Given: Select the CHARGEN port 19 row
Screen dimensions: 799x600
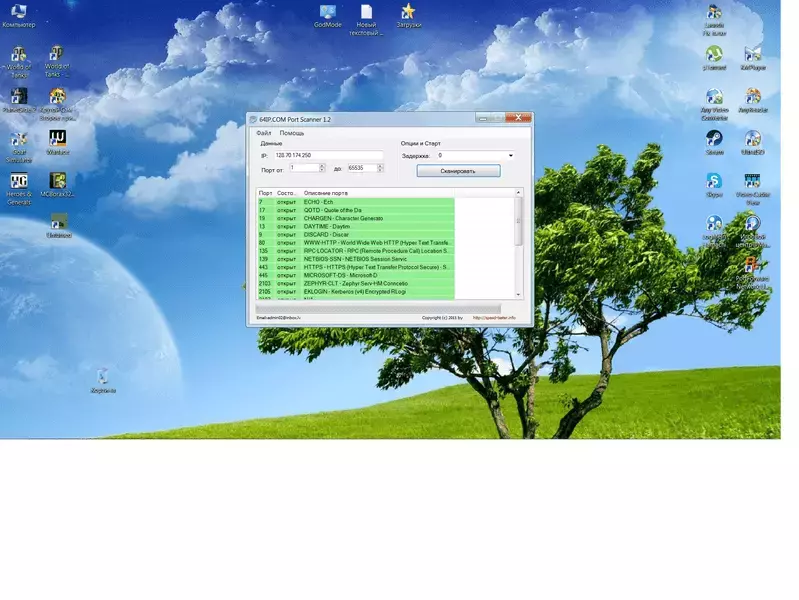Looking at the screenshot, I should coord(356,218).
